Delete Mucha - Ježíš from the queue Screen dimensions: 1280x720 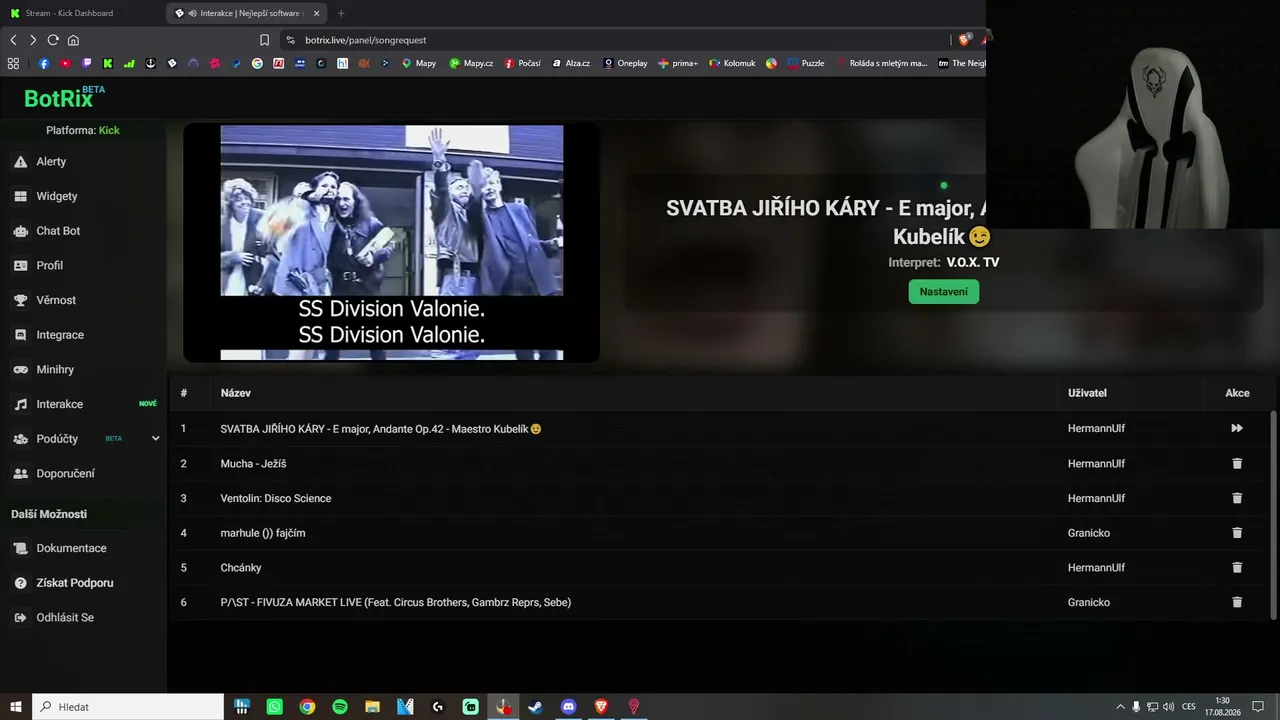(x=1237, y=464)
